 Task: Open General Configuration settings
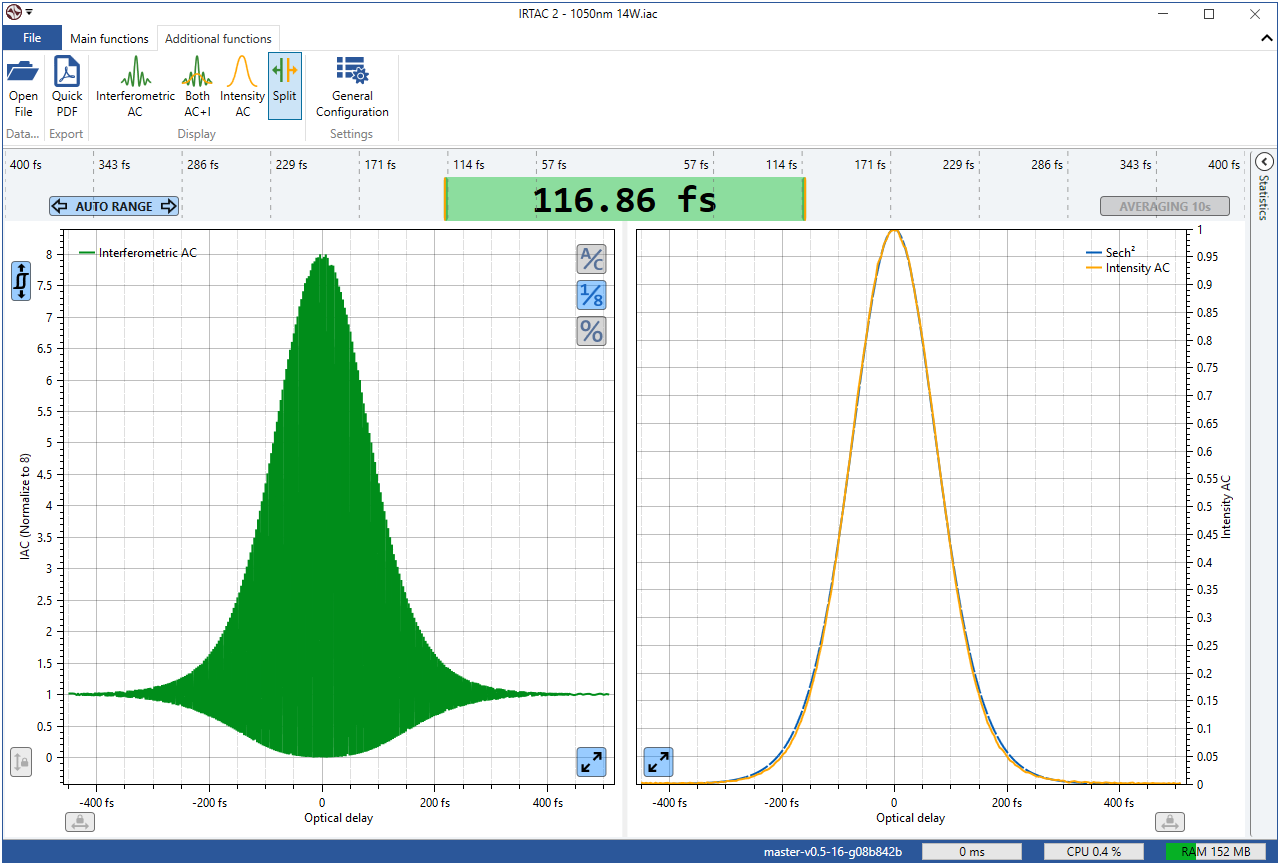coord(352,87)
